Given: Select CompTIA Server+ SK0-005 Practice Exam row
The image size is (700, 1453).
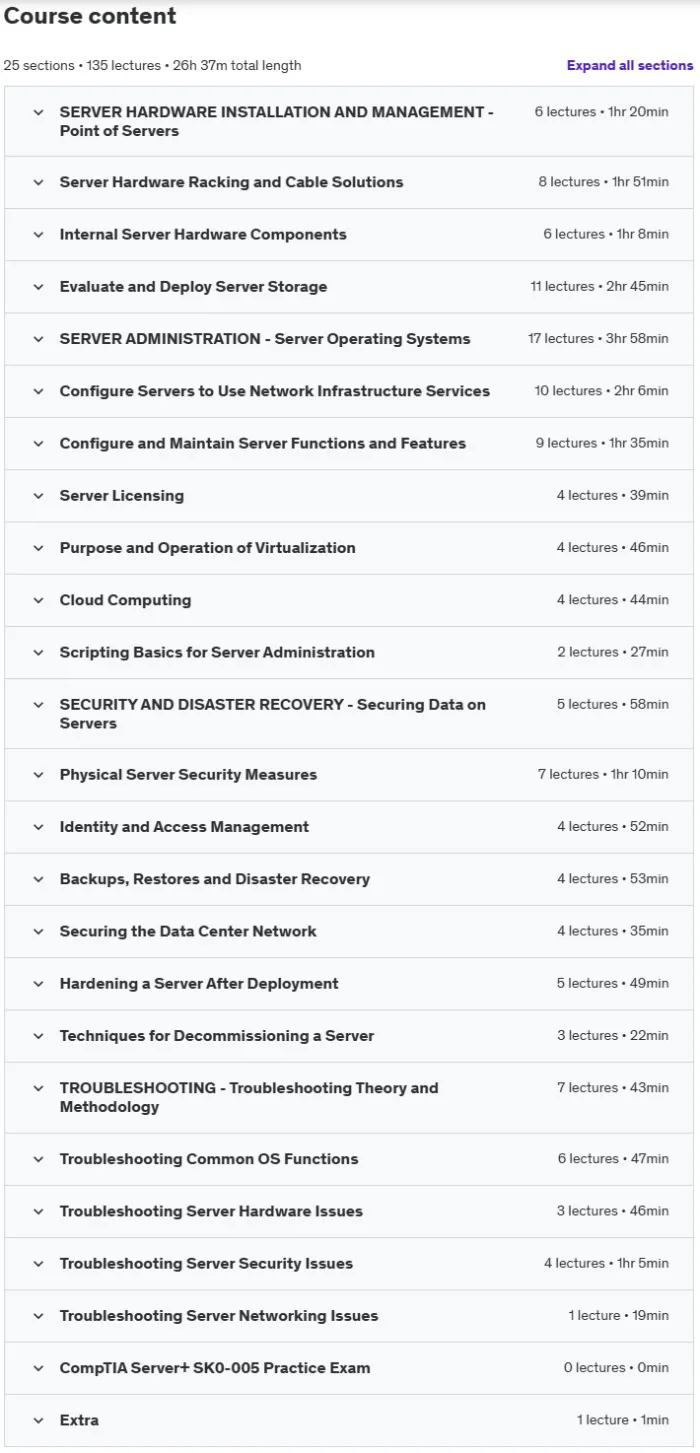Looking at the screenshot, I should [349, 1368].
